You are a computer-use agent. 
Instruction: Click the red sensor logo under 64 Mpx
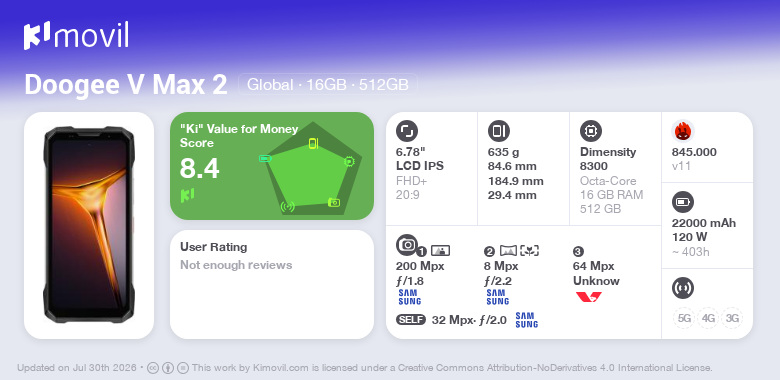coord(588,297)
